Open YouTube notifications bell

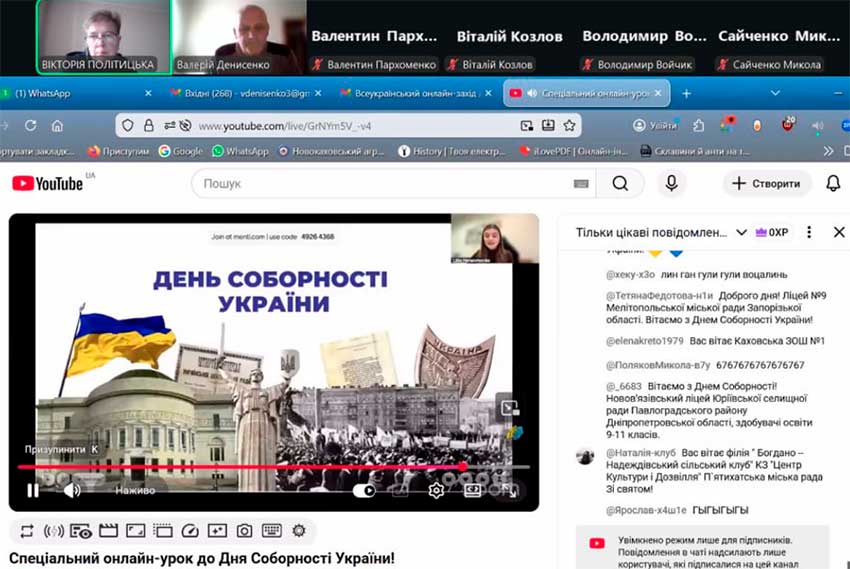coord(833,183)
